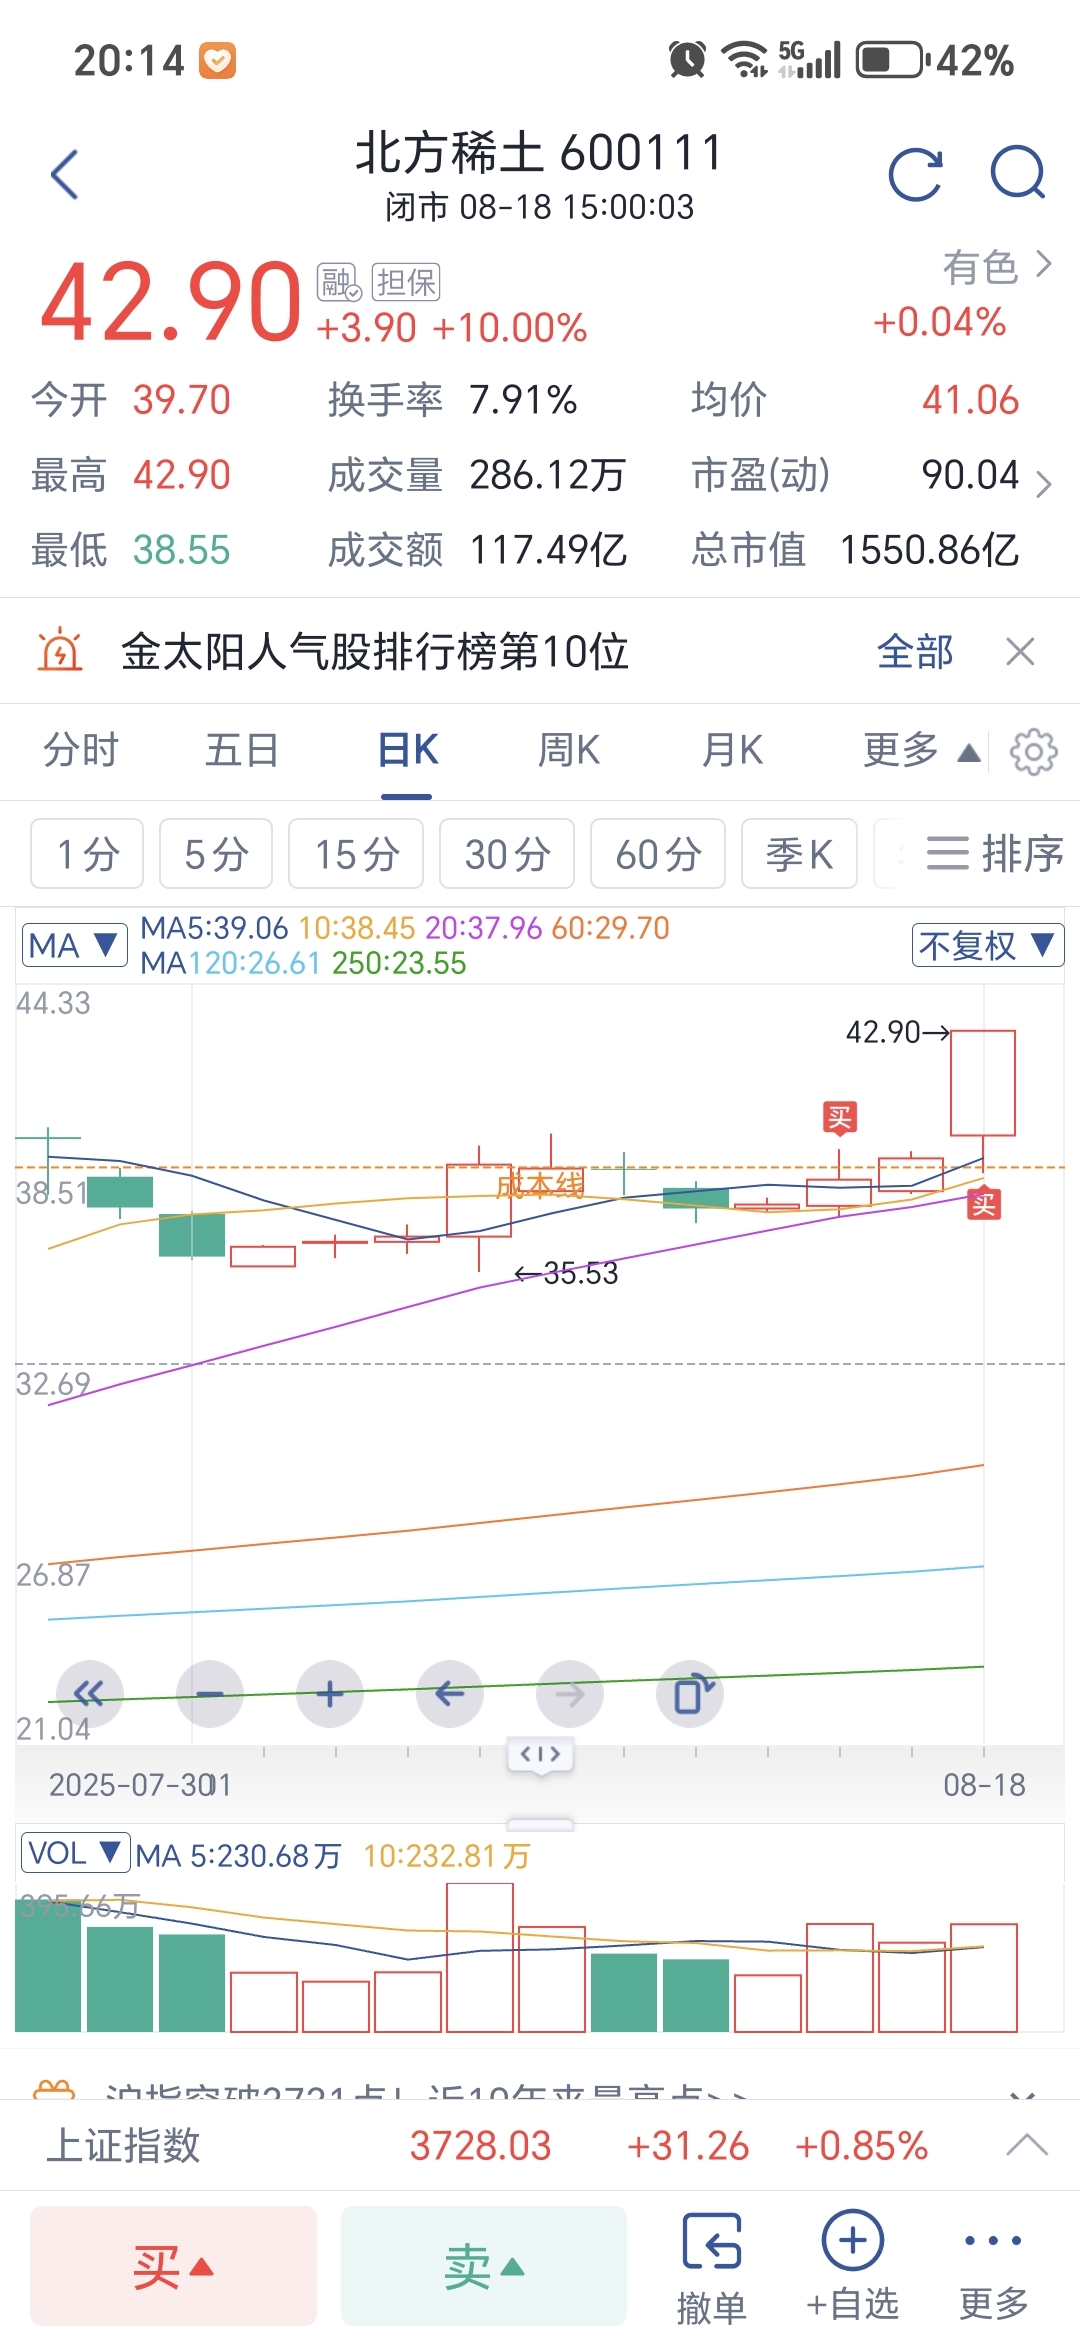Switch to 分时 tab
This screenshot has height=2340, width=1080.
[81, 750]
